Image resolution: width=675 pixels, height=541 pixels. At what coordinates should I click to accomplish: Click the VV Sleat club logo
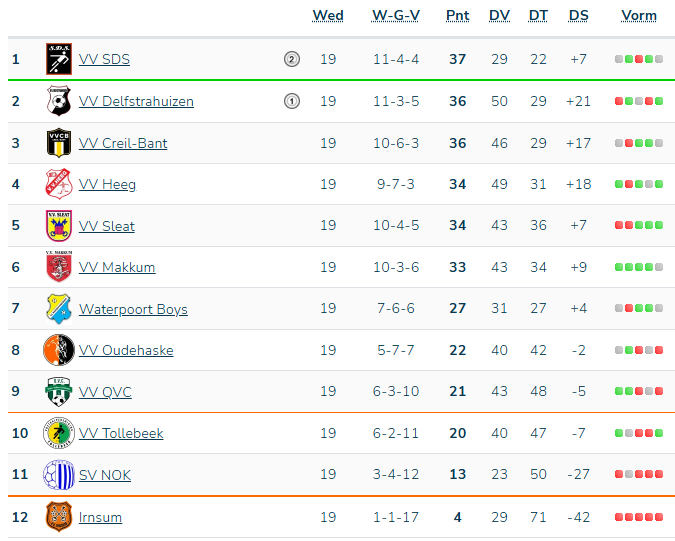[x=59, y=226]
